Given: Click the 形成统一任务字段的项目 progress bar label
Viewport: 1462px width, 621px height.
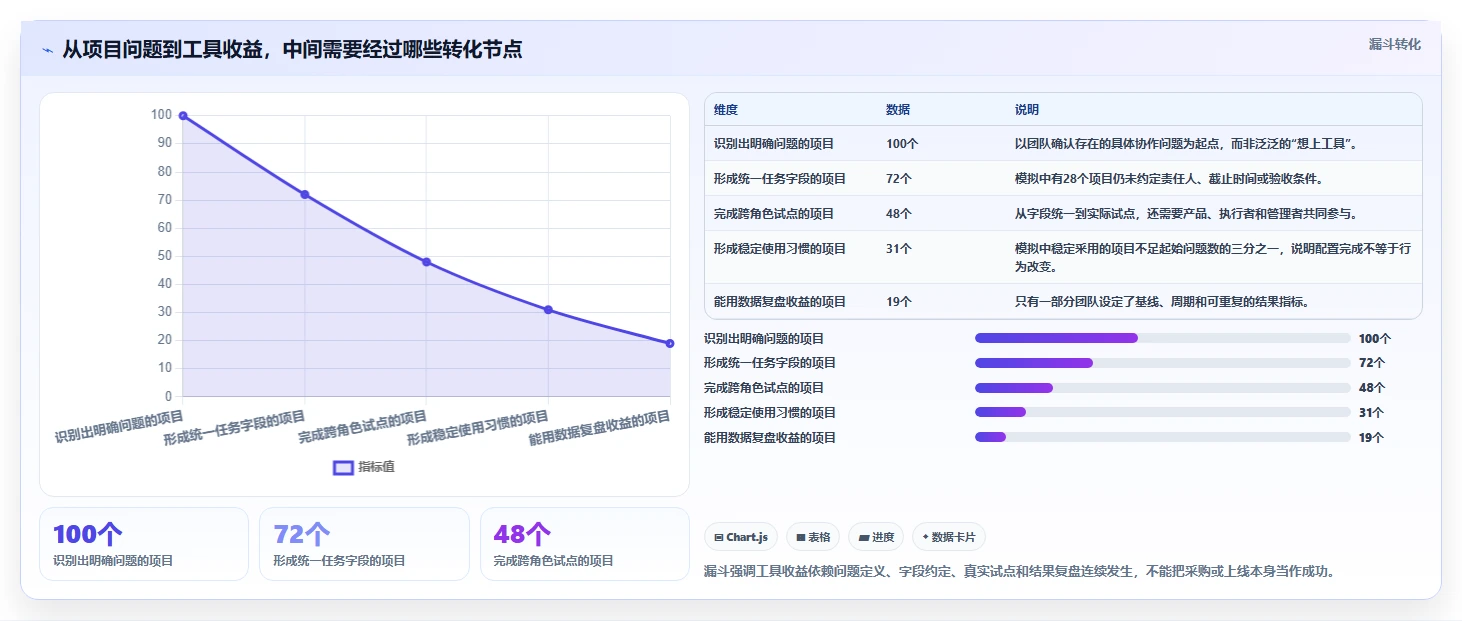Looking at the screenshot, I should [x=770, y=363].
